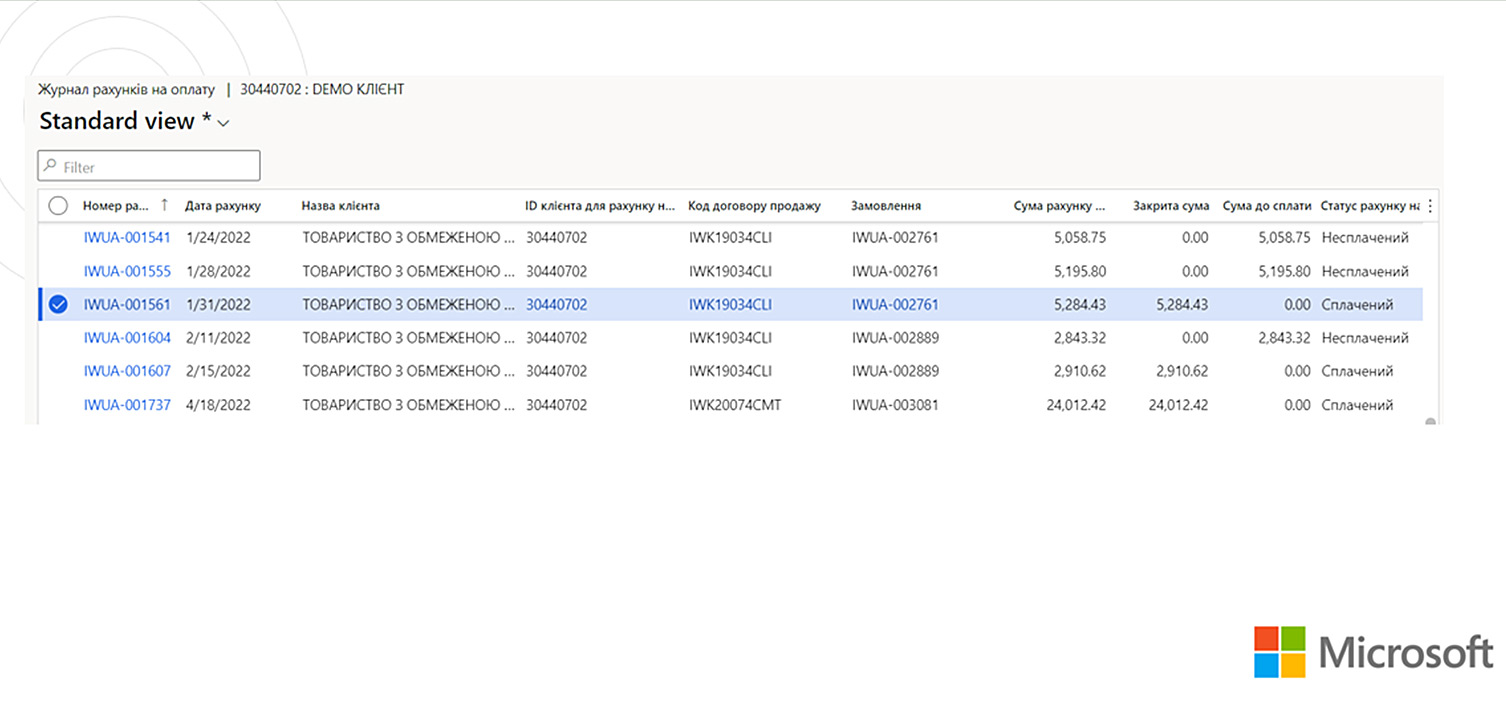
Task: Click the sort arrow on Номер рахунку column
Action: click(x=163, y=205)
